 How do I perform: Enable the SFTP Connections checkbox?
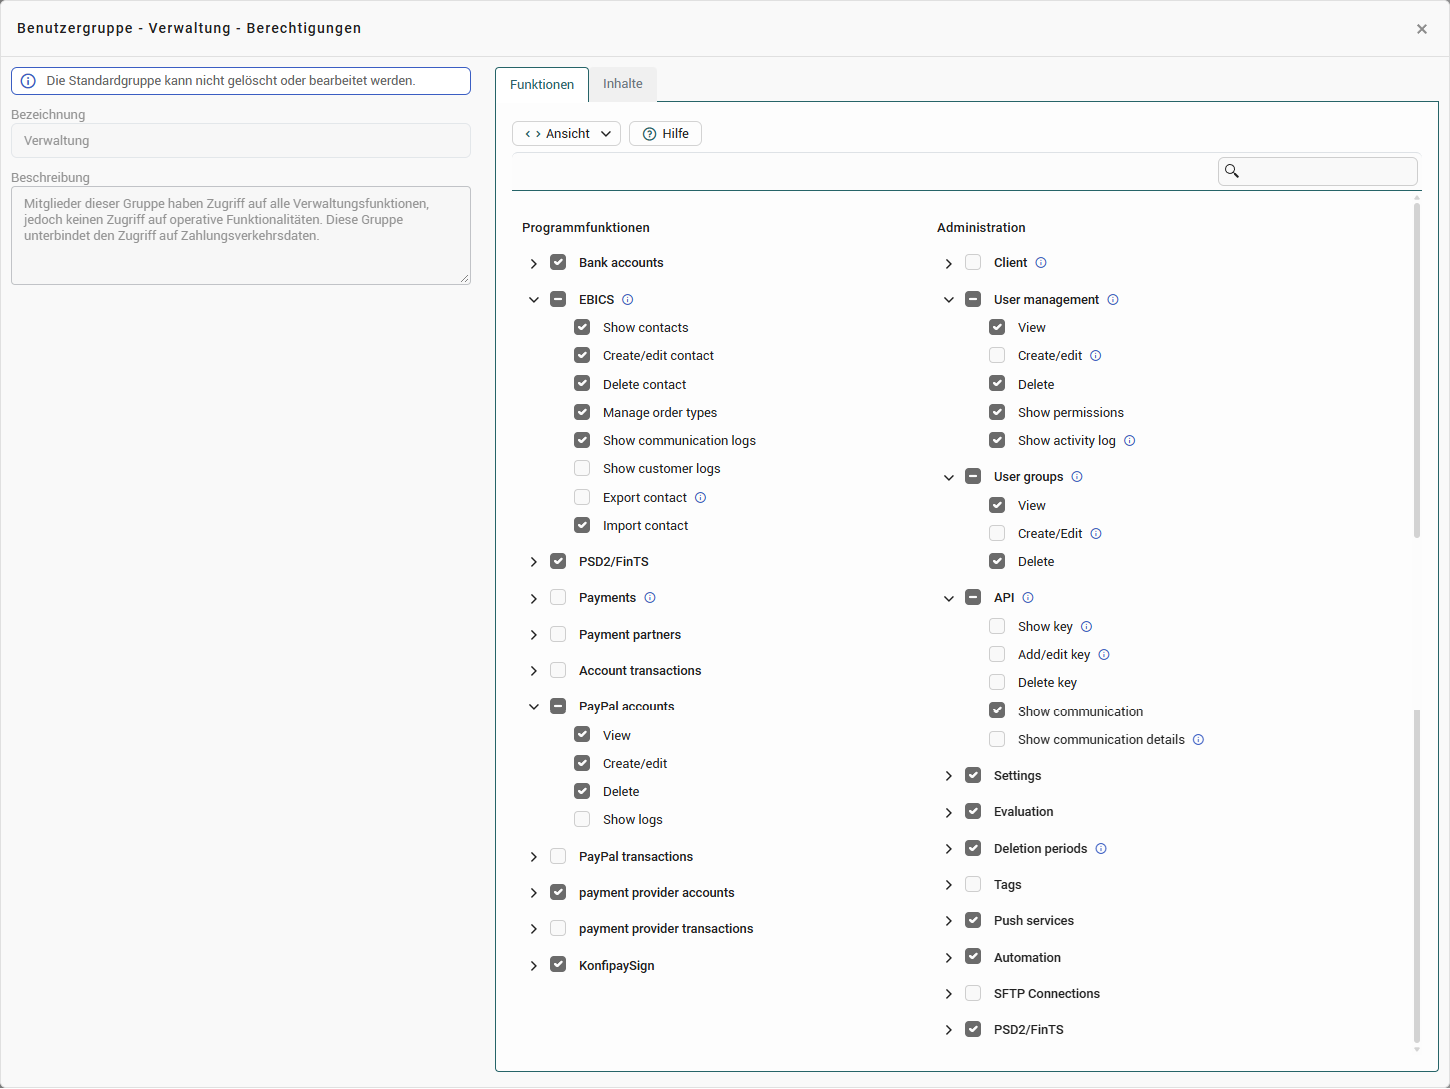pos(973,994)
